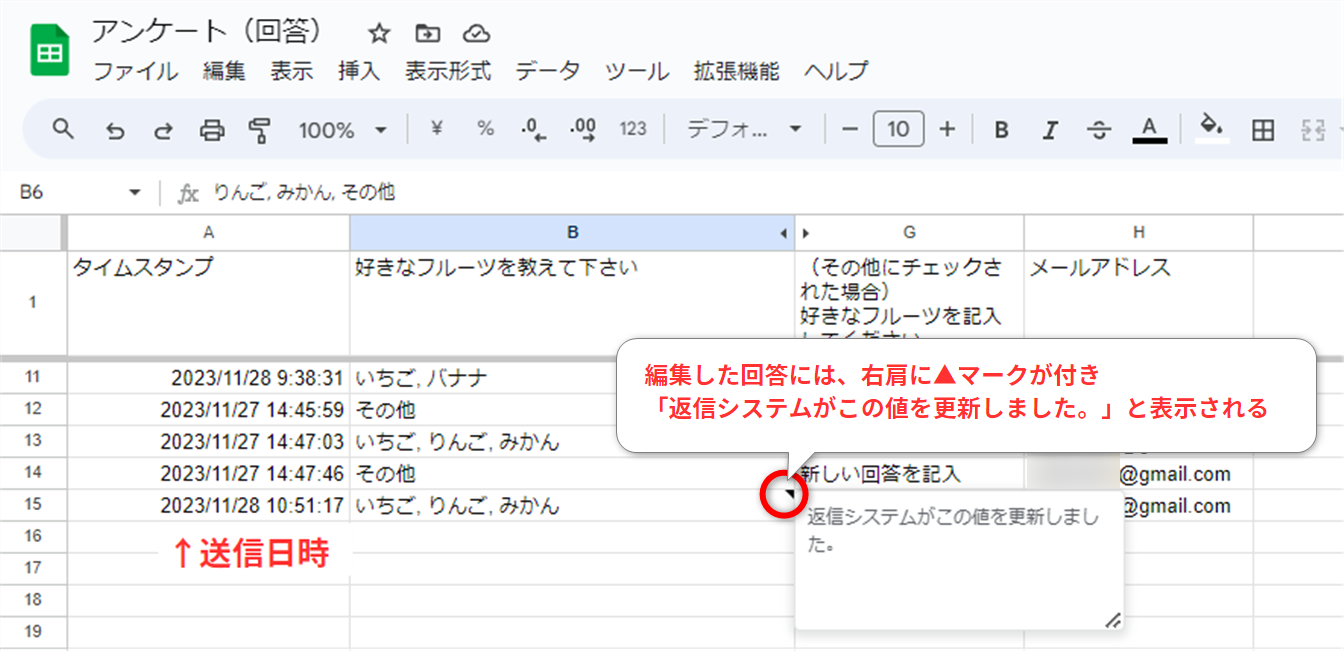This screenshot has height=651, width=1344.
Task: Click the redo arrow icon
Action: coord(163,130)
